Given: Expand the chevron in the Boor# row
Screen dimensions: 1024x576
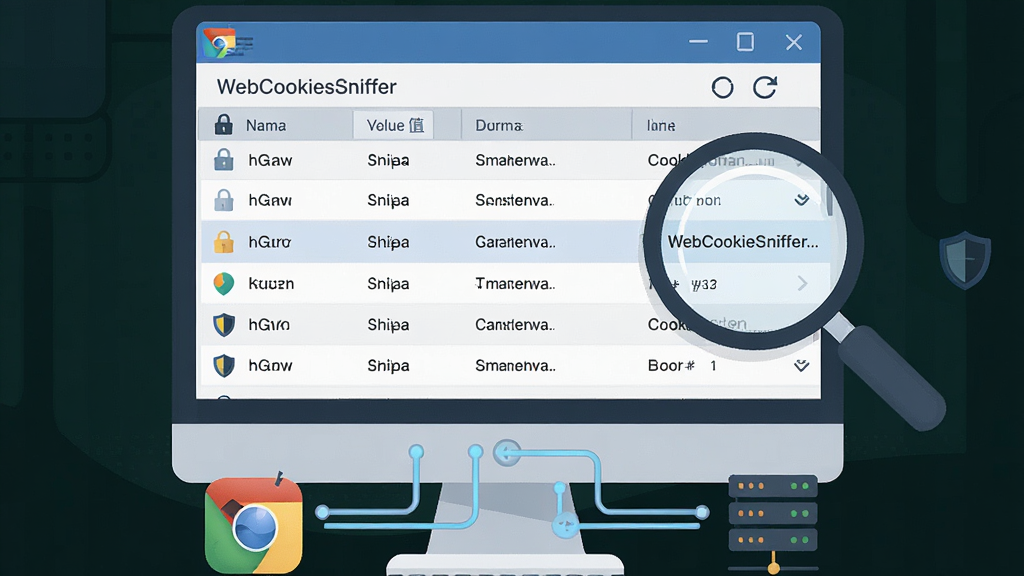Looking at the screenshot, I should [801, 366].
